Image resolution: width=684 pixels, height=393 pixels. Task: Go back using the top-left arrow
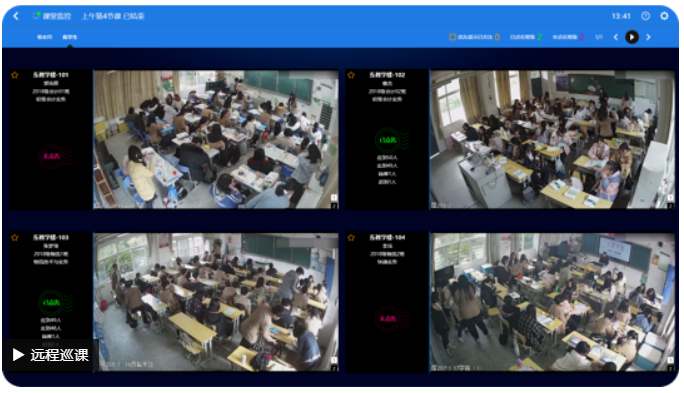coord(16,16)
